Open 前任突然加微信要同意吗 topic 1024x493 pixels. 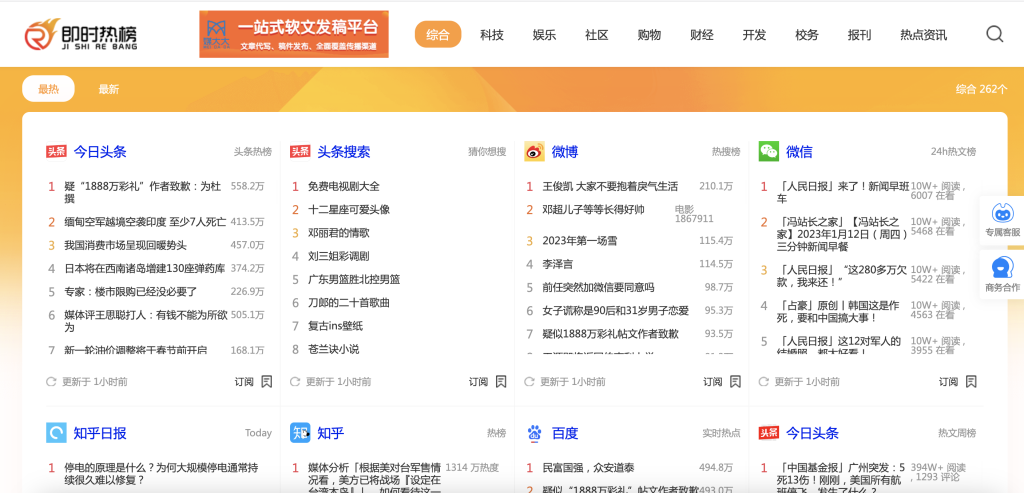click(x=598, y=287)
